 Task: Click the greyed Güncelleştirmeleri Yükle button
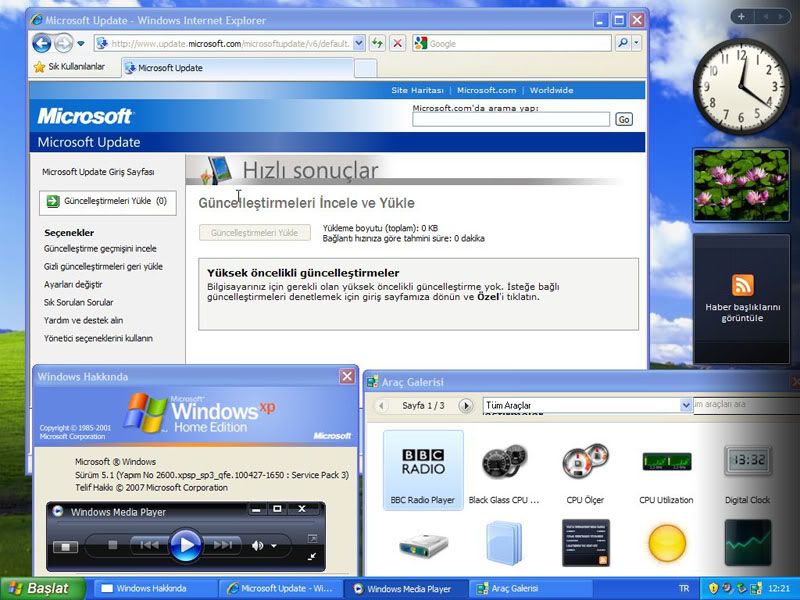(x=255, y=233)
